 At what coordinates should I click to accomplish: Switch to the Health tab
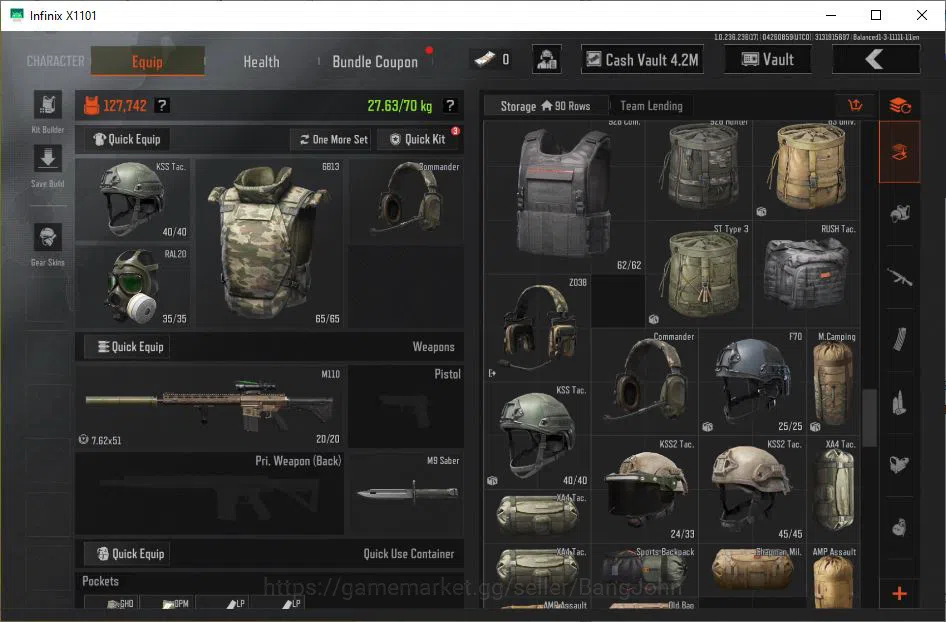pyautogui.click(x=261, y=62)
